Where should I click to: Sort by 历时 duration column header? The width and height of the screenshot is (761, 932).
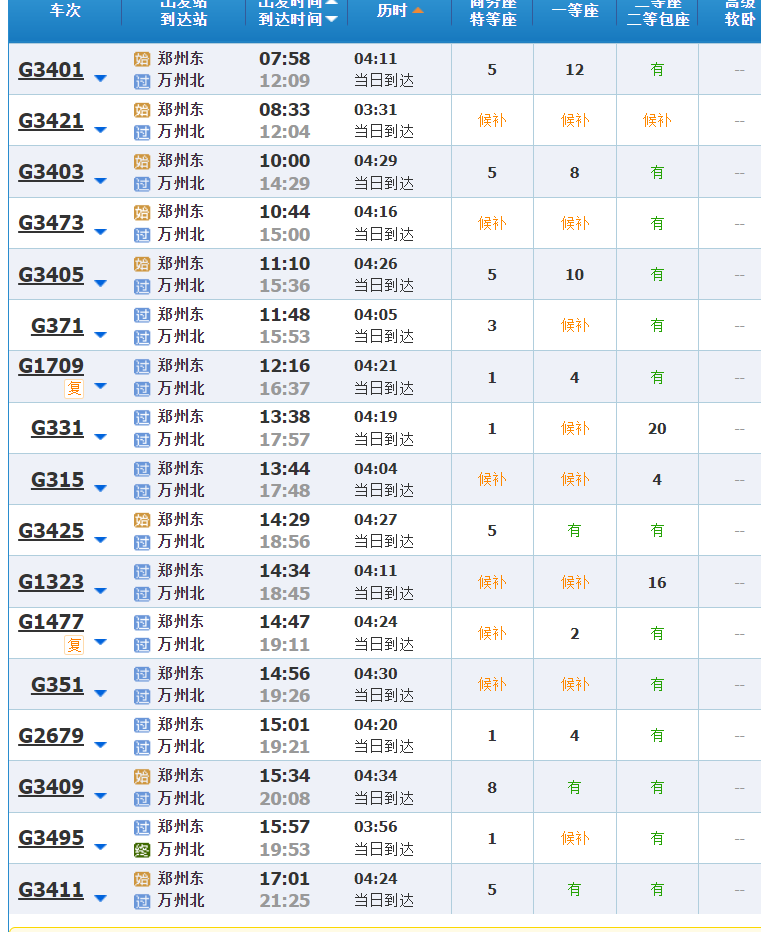[x=399, y=11]
